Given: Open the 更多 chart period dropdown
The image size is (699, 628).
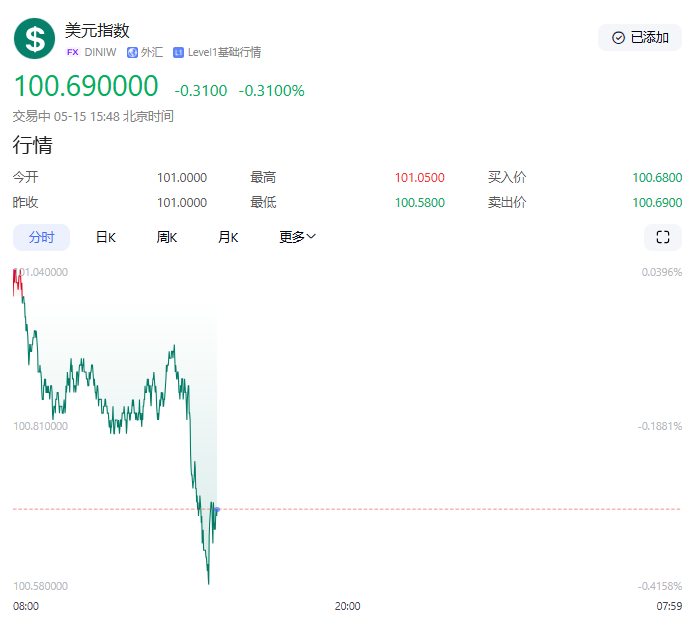Looking at the screenshot, I should tap(297, 237).
